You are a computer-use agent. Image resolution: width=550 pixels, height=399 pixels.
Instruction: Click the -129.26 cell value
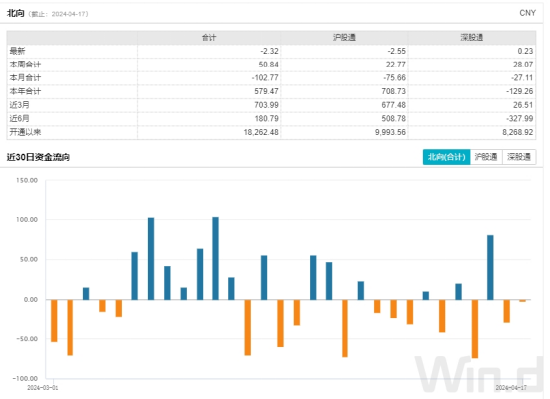click(519, 91)
